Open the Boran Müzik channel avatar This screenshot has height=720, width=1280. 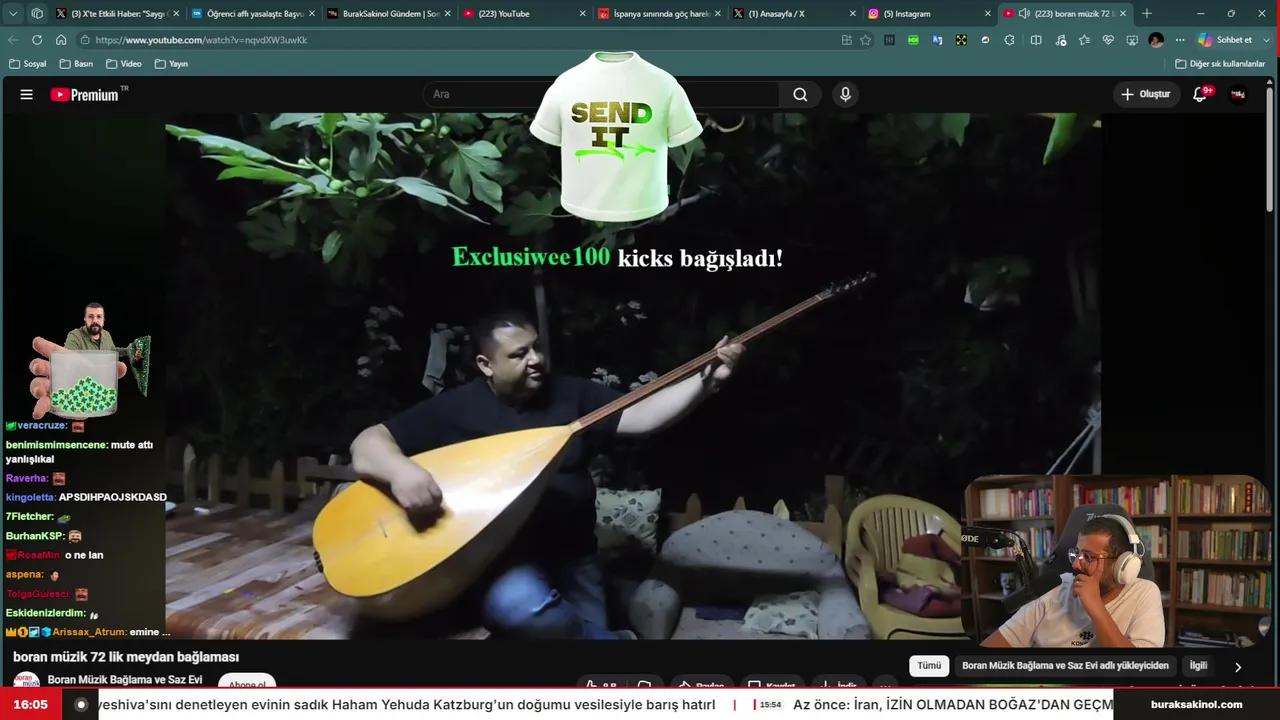coord(26,682)
